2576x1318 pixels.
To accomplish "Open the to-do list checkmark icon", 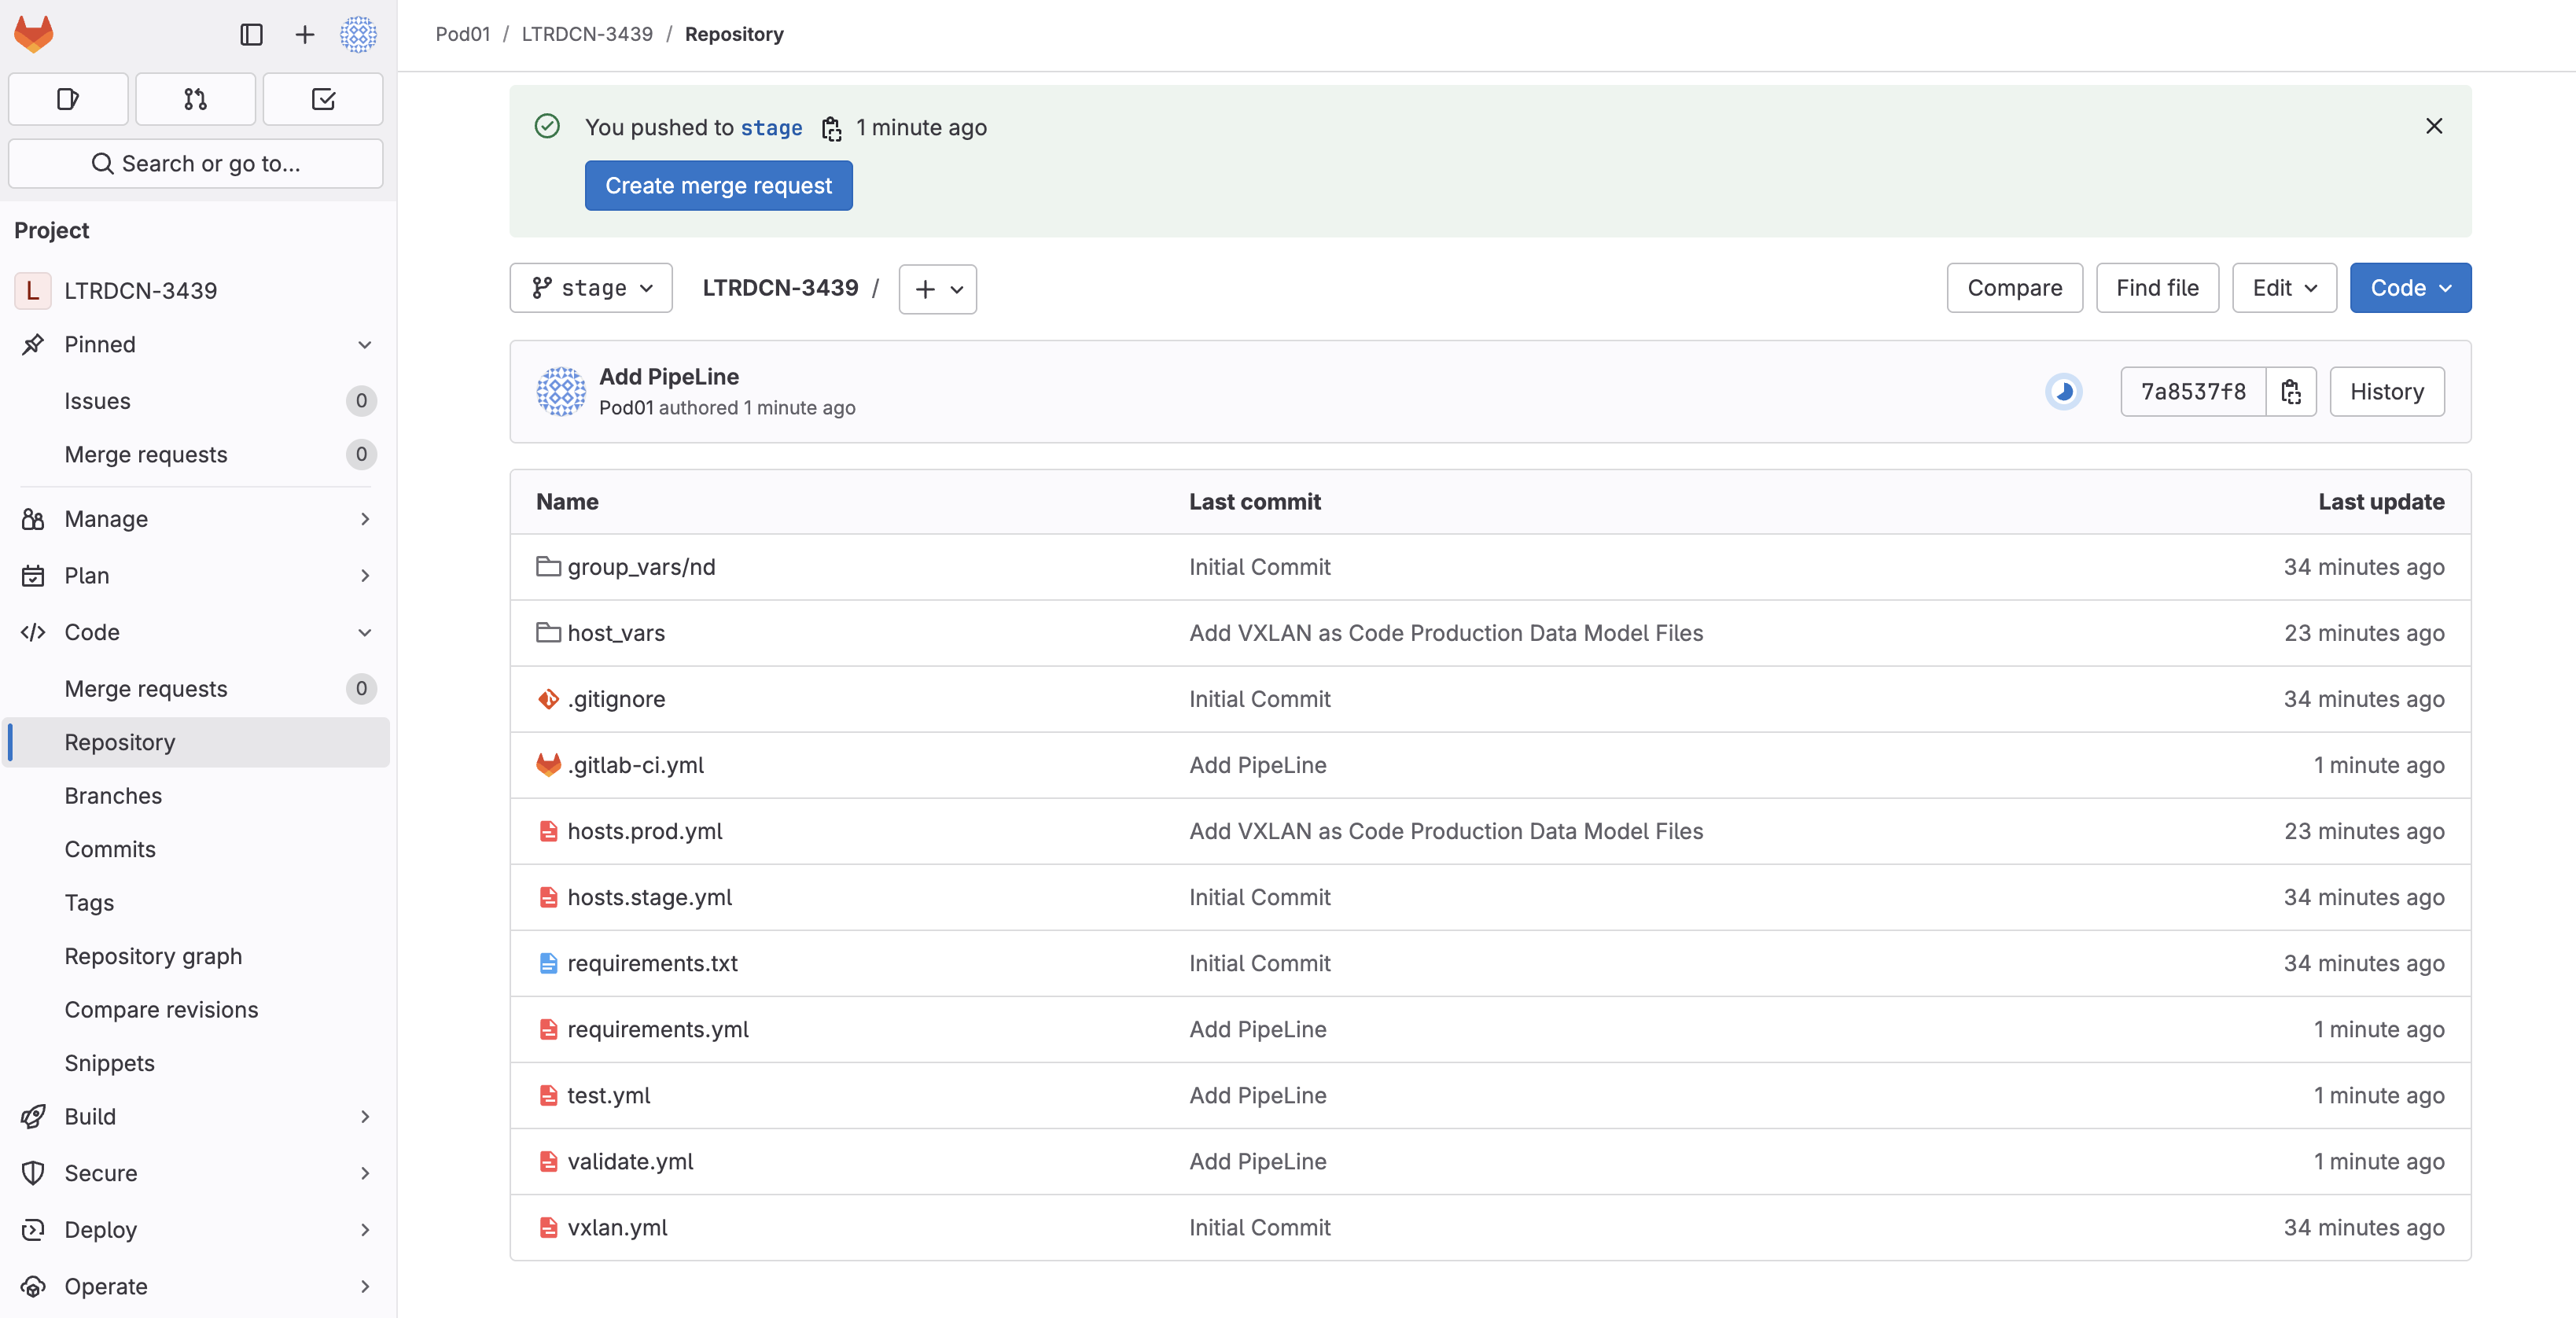I will tap(323, 99).
